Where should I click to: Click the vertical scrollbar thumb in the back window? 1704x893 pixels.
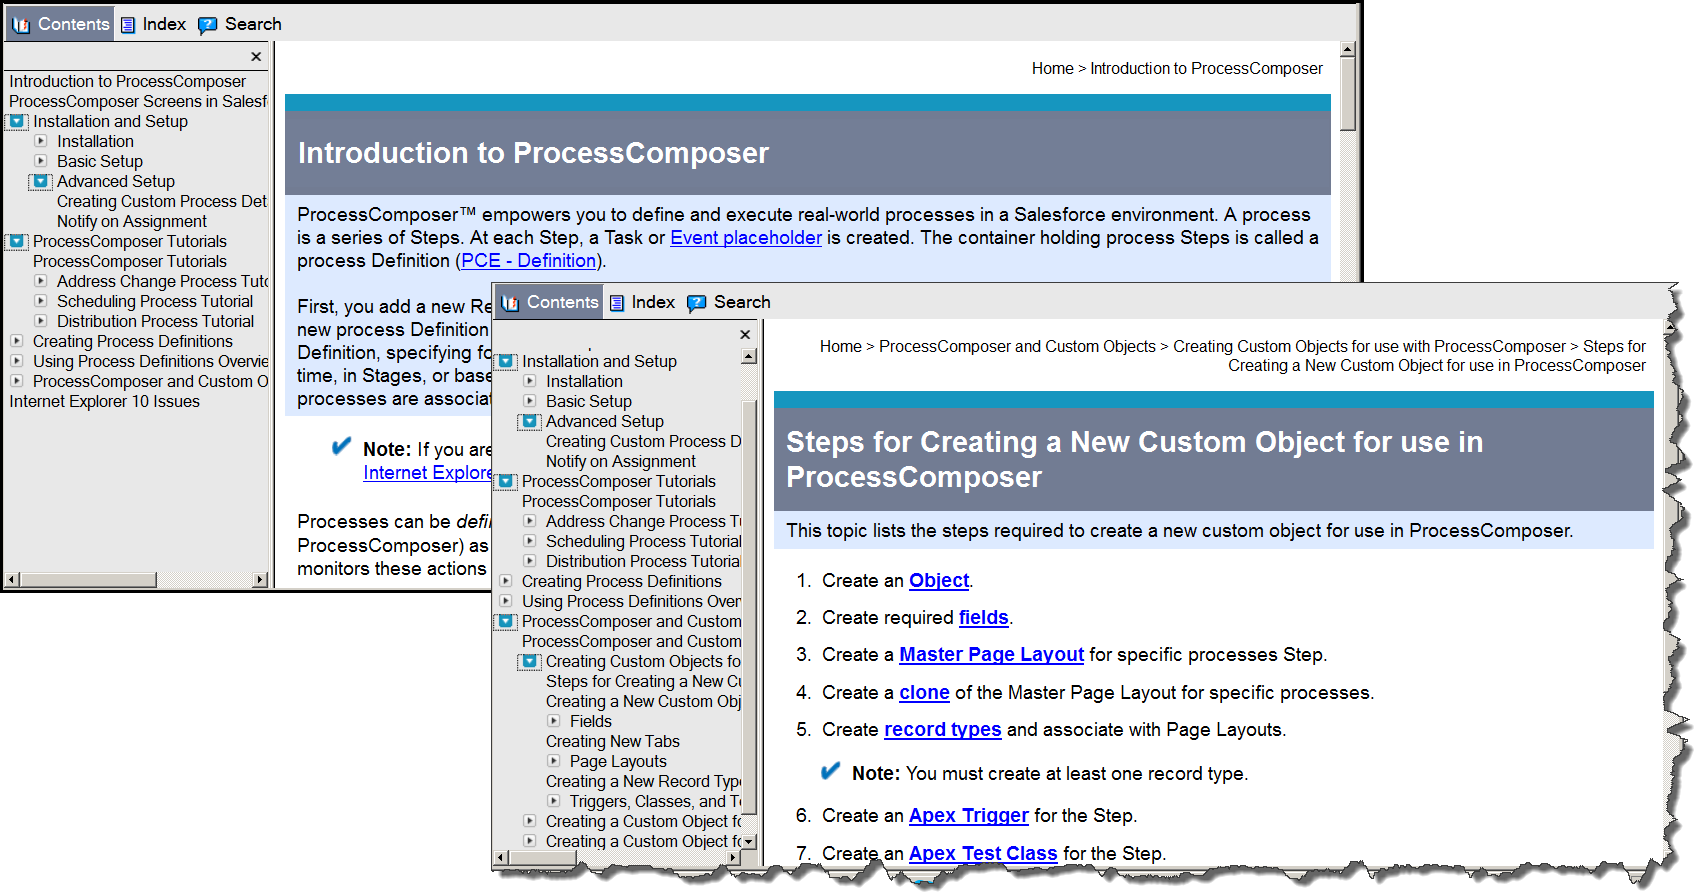(x=1348, y=93)
